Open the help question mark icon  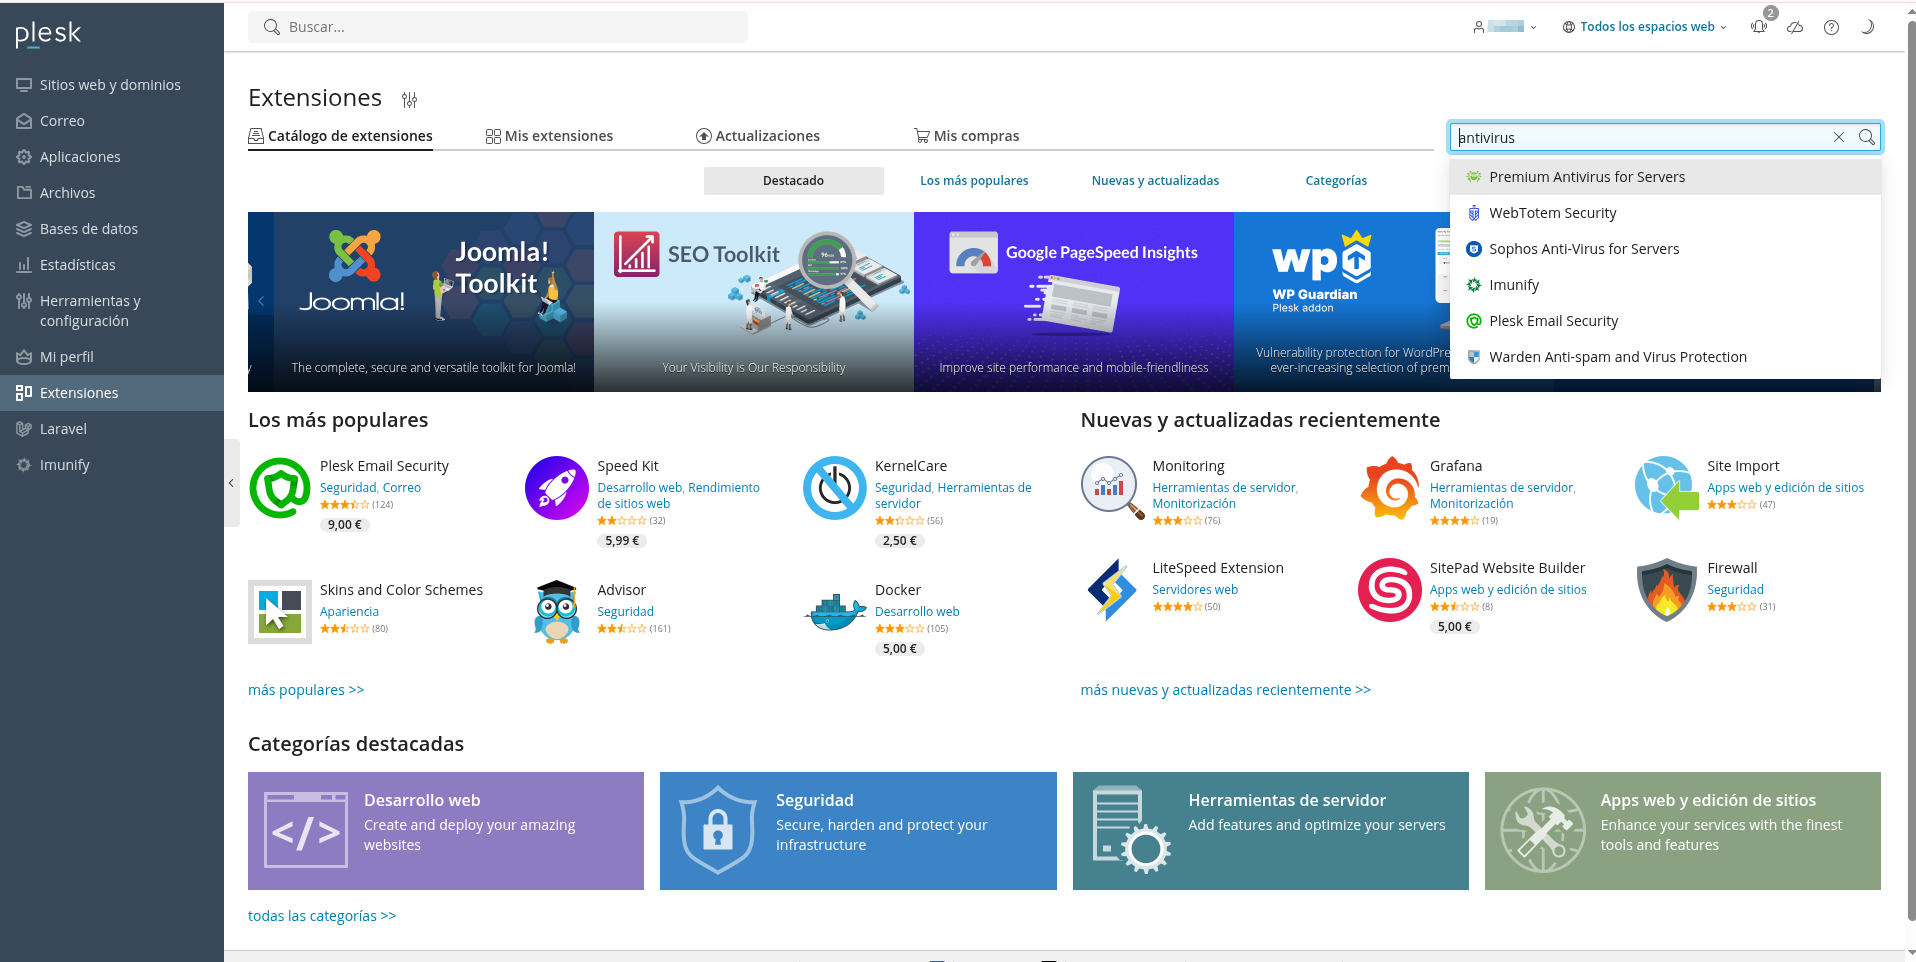1831,27
